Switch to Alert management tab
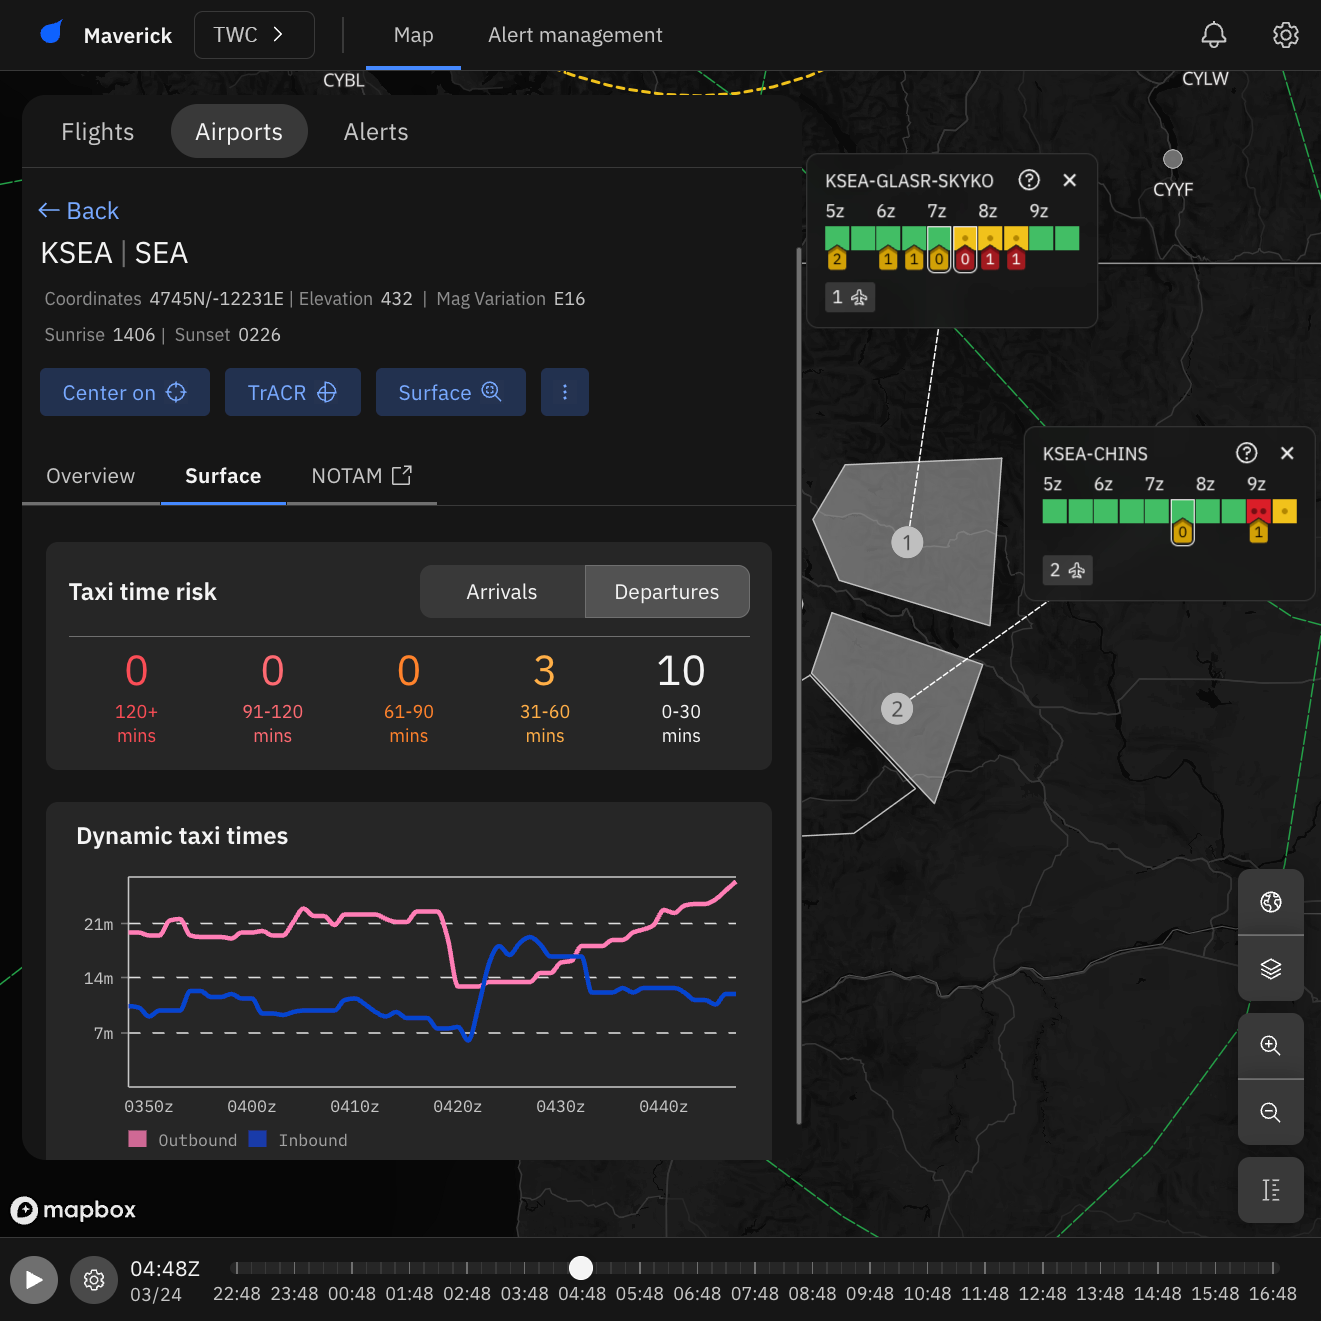 [575, 35]
